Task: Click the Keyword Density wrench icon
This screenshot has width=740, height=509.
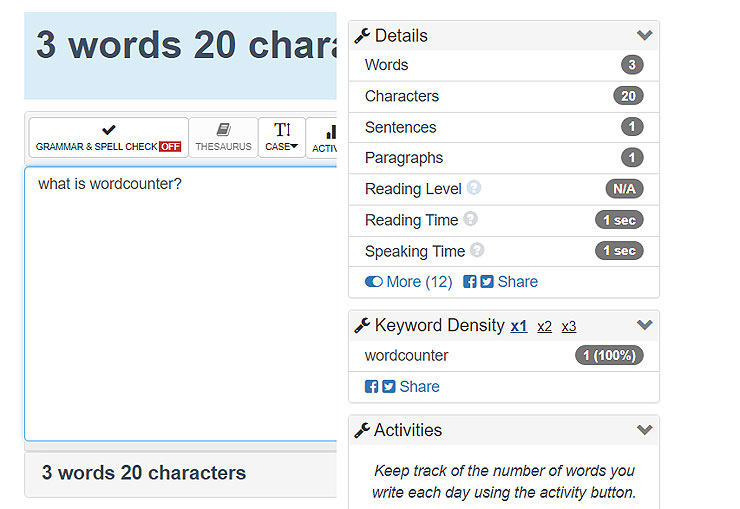Action: coord(362,325)
